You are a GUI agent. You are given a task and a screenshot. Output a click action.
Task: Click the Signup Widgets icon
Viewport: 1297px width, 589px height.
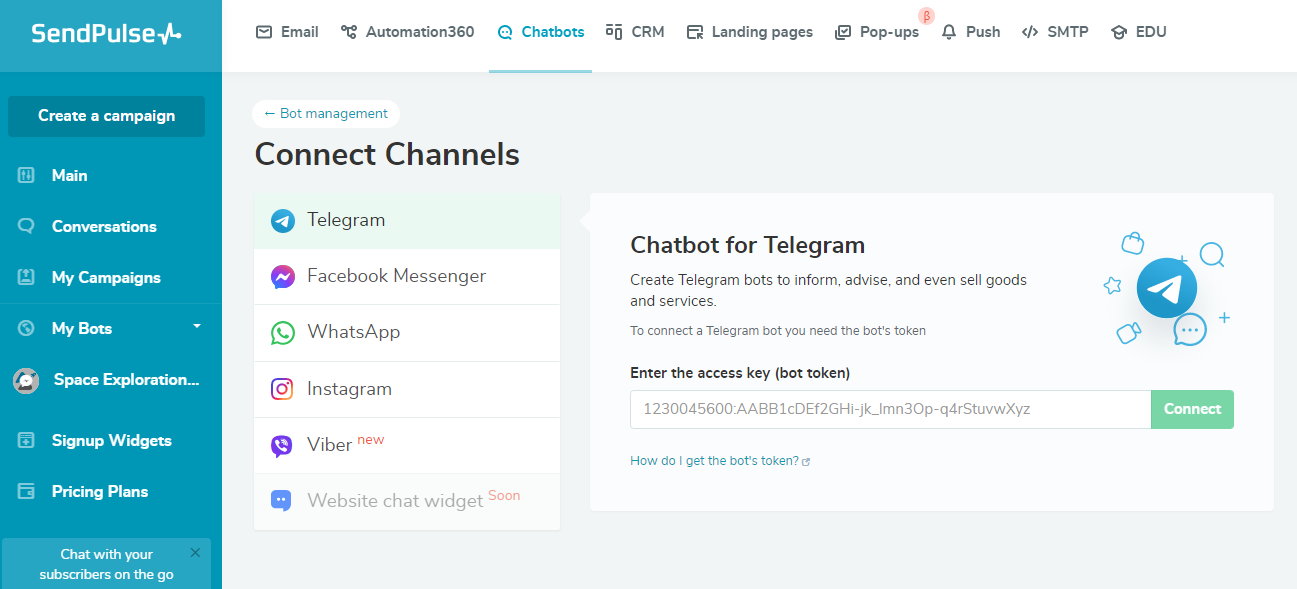click(27, 440)
